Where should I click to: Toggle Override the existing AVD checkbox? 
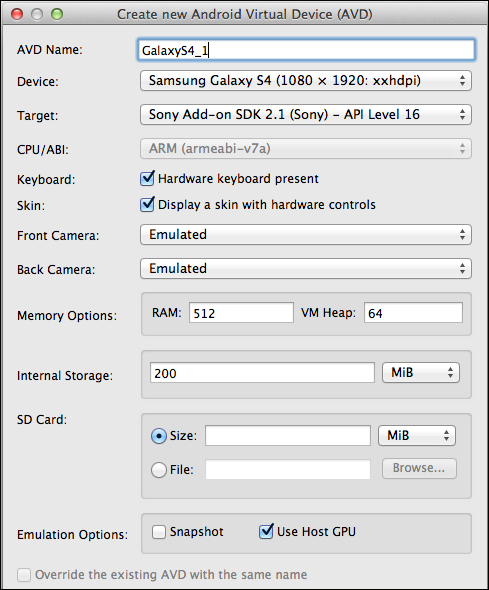tap(24, 575)
